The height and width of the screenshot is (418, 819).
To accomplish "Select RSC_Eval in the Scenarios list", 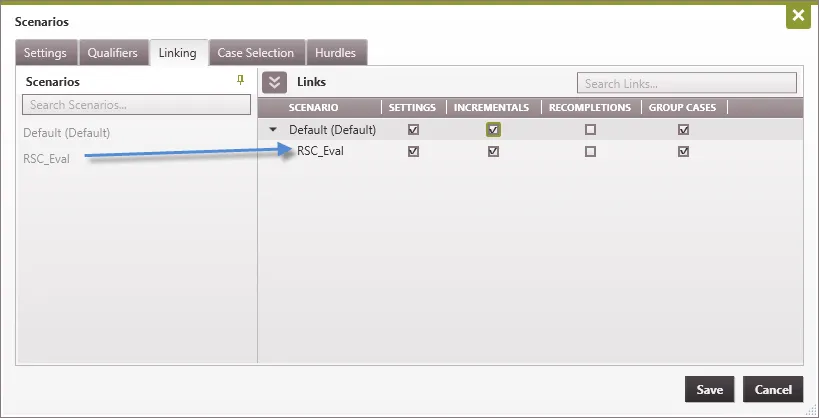I will click(48, 158).
